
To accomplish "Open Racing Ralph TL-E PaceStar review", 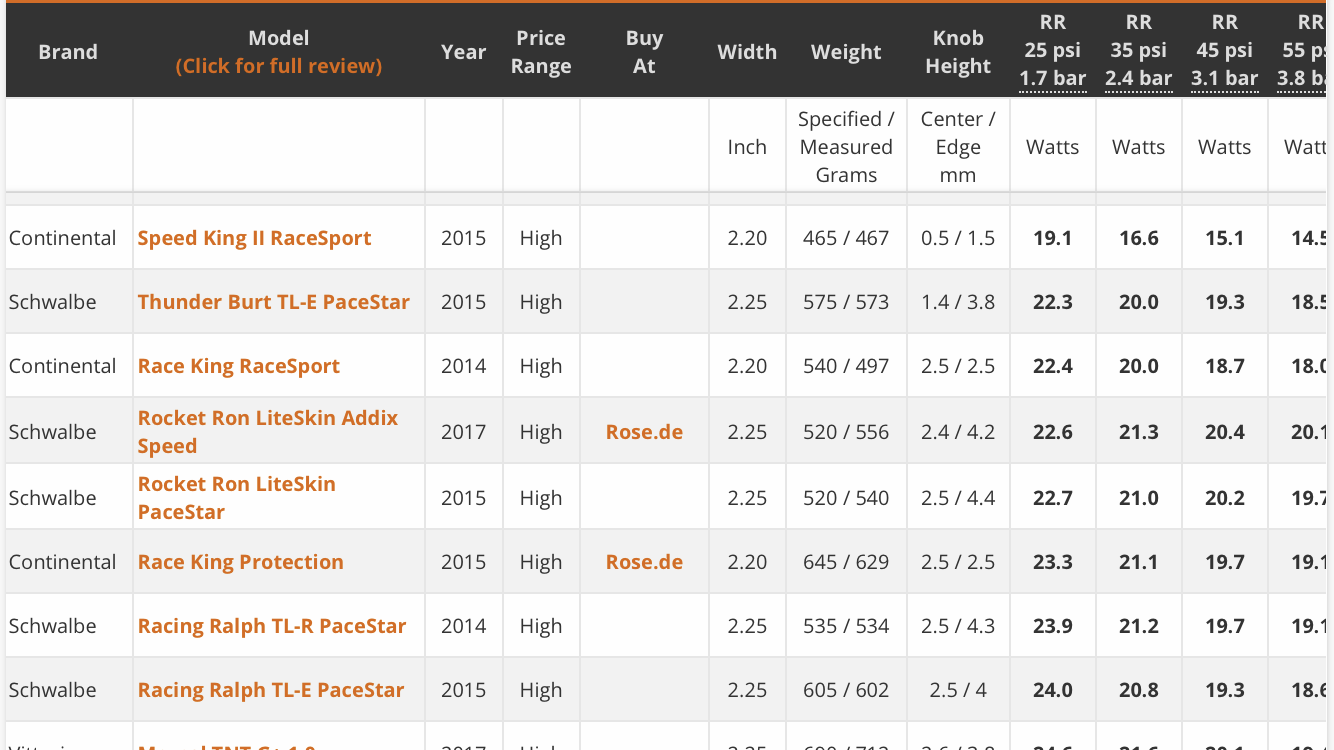I will pos(270,690).
